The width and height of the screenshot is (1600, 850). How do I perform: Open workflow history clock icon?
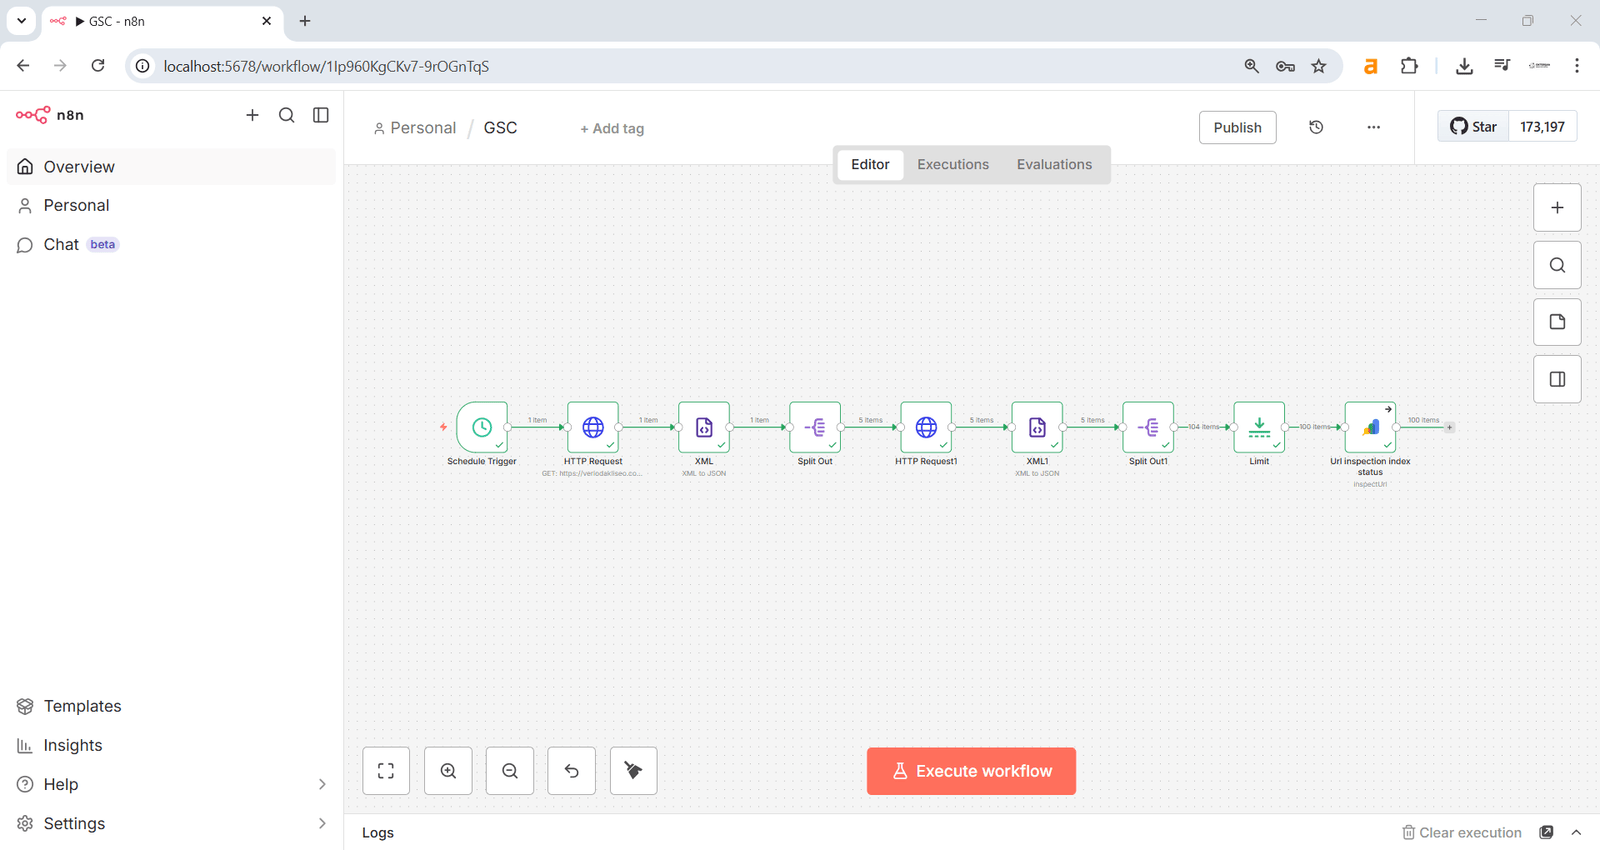[x=1316, y=127]
